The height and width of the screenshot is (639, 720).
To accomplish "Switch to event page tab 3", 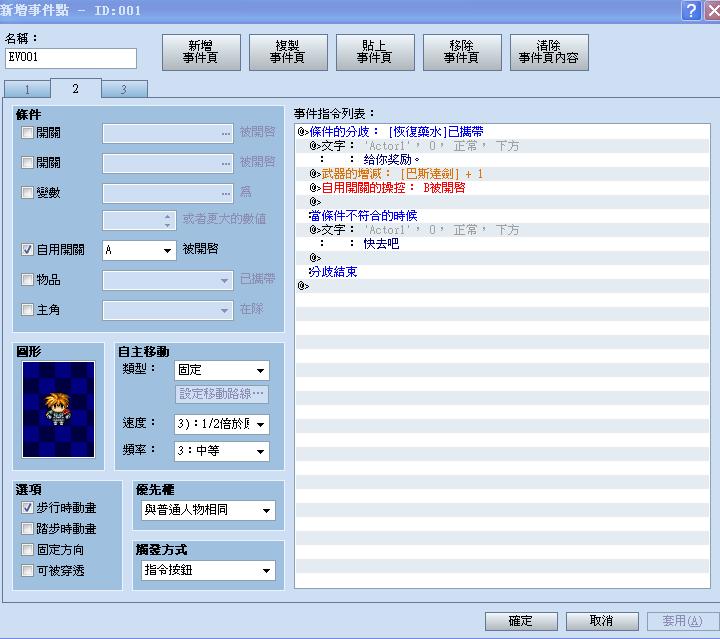I will click(124, 89).
